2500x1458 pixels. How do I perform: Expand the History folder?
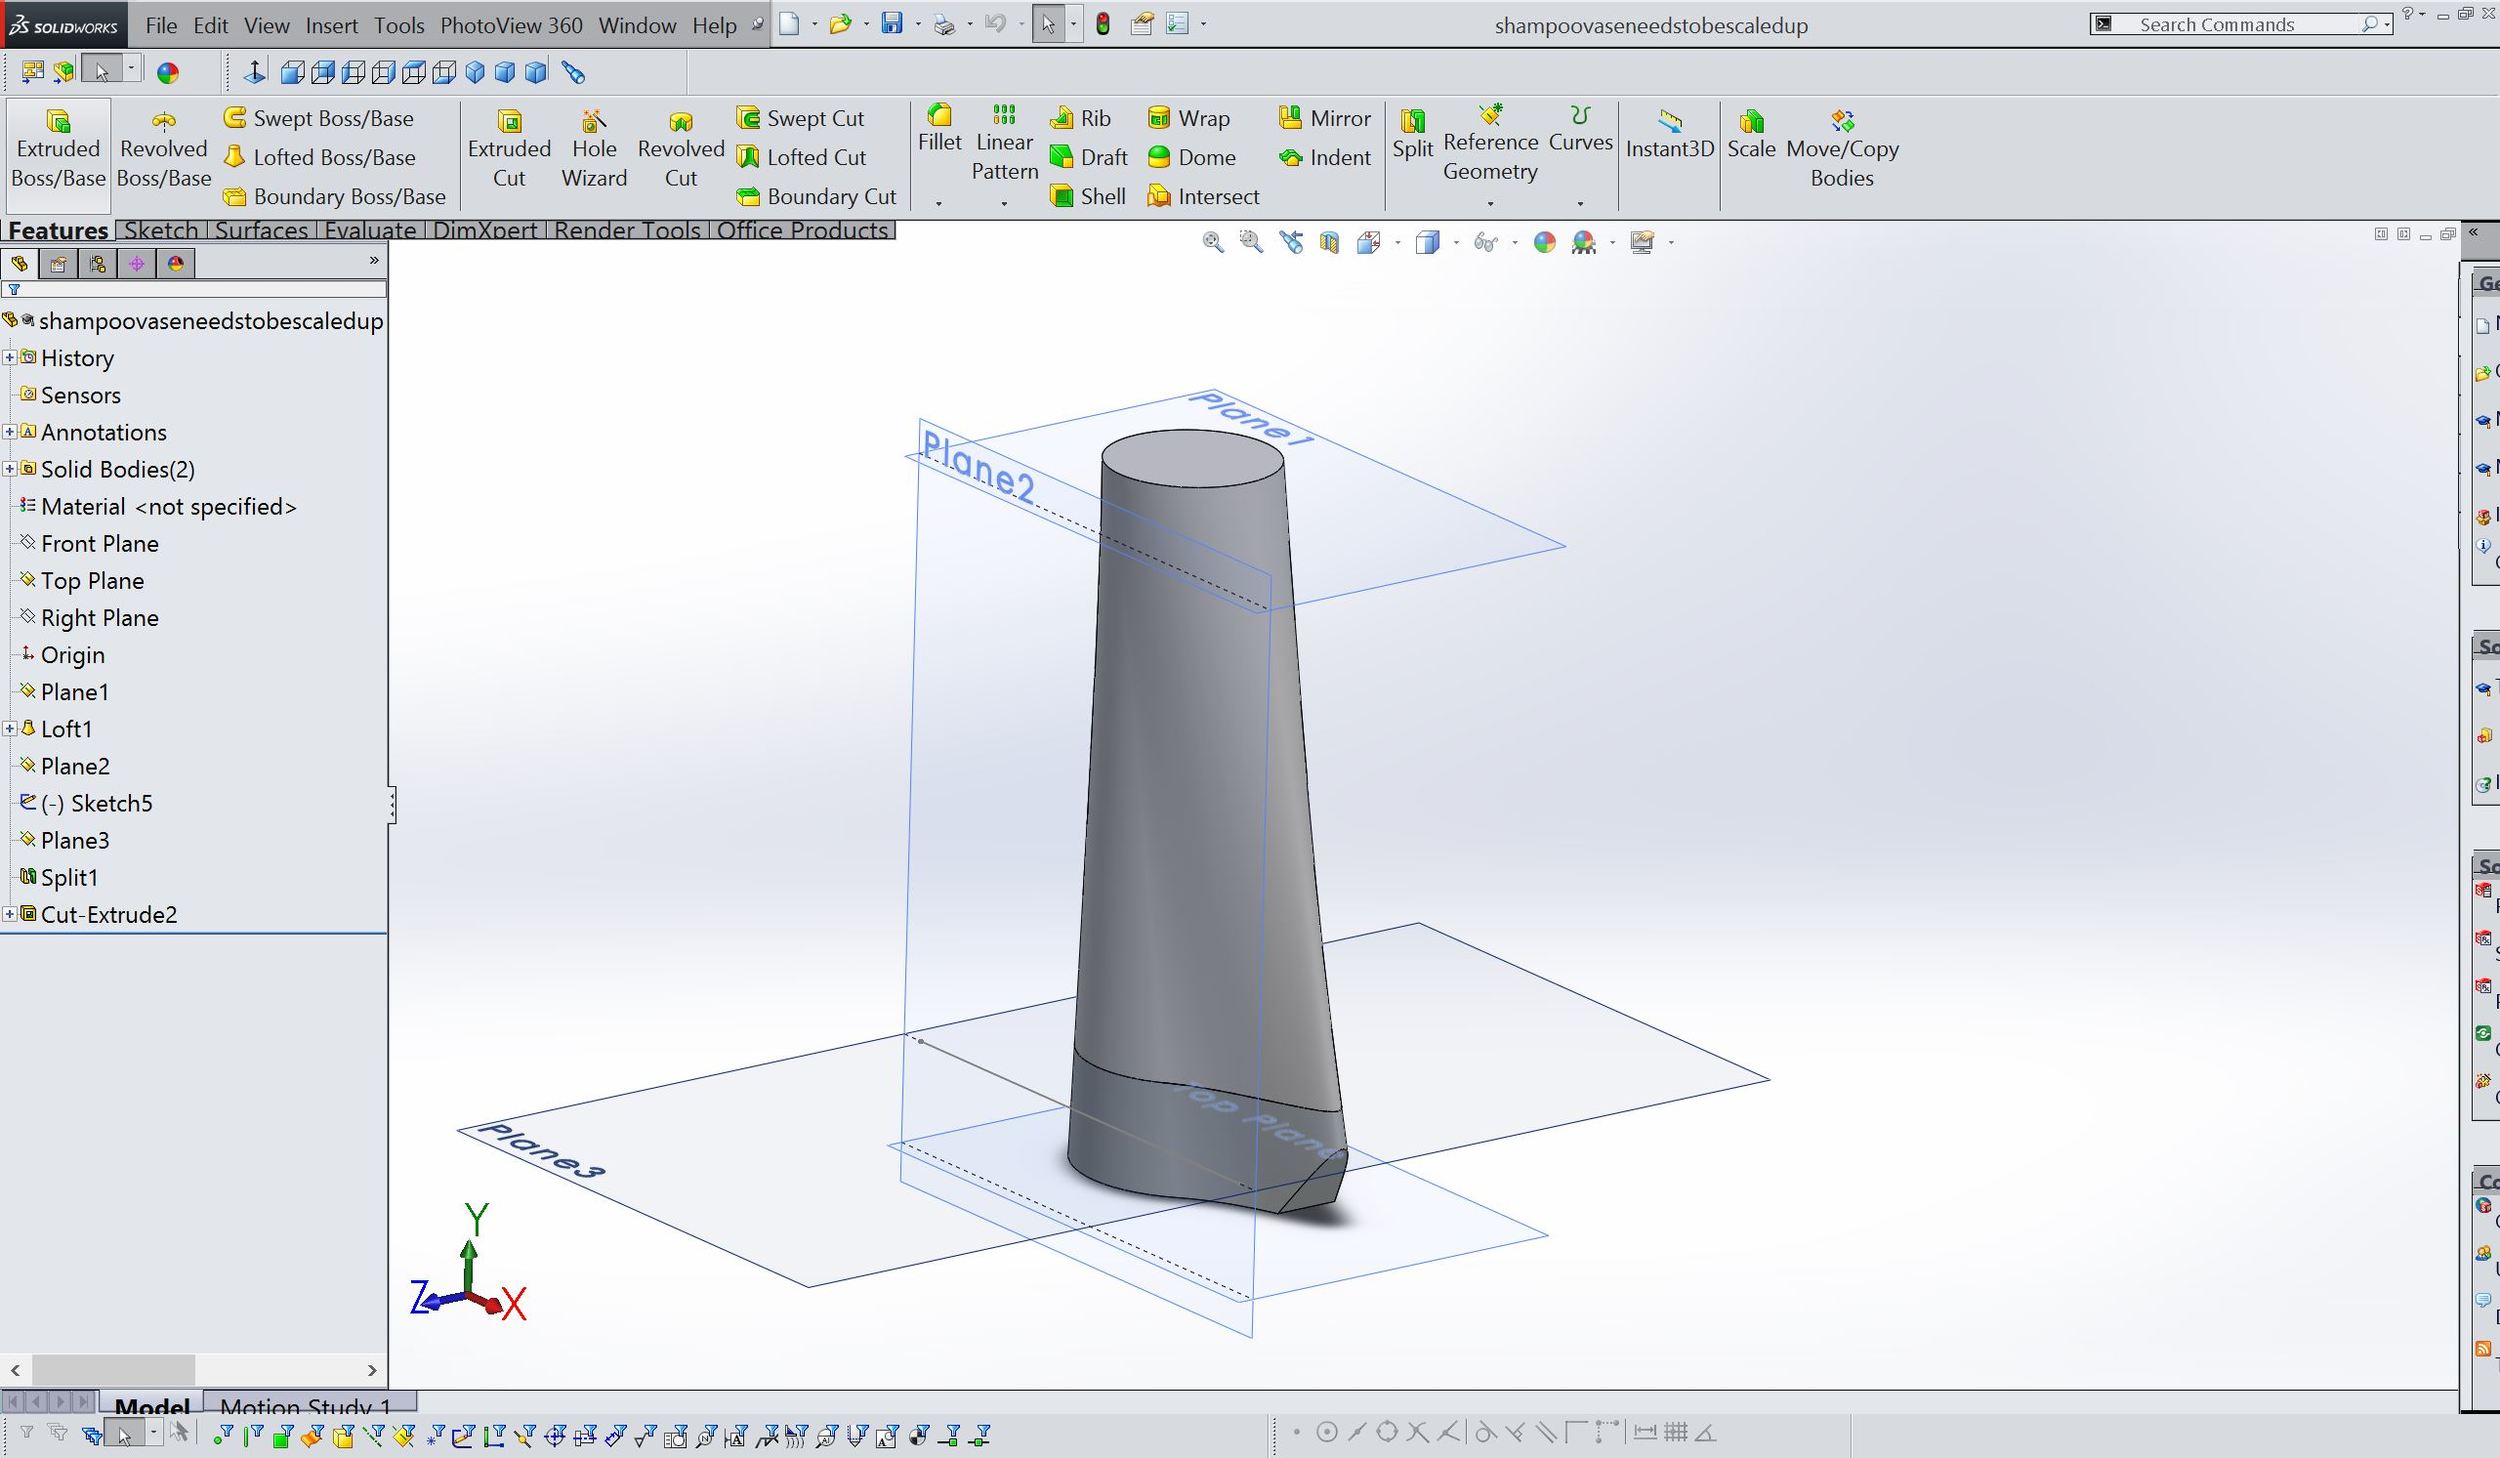(9, 358)
